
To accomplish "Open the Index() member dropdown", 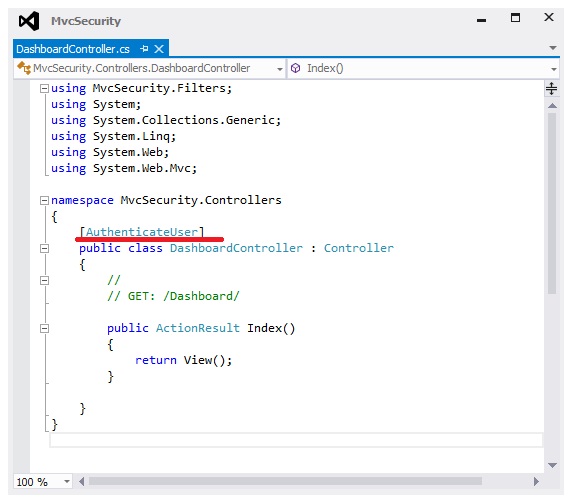I will [553, 69].
